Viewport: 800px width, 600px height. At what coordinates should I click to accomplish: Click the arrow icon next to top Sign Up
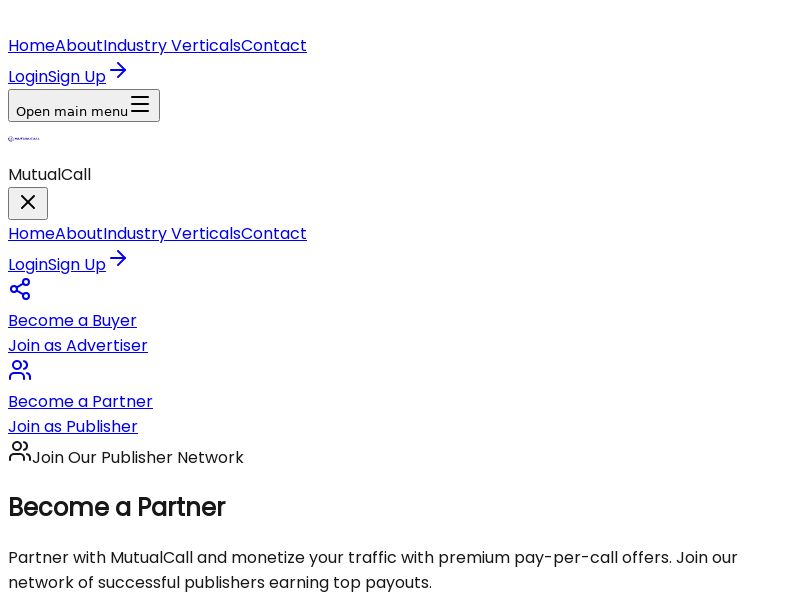tap(118, 70)
